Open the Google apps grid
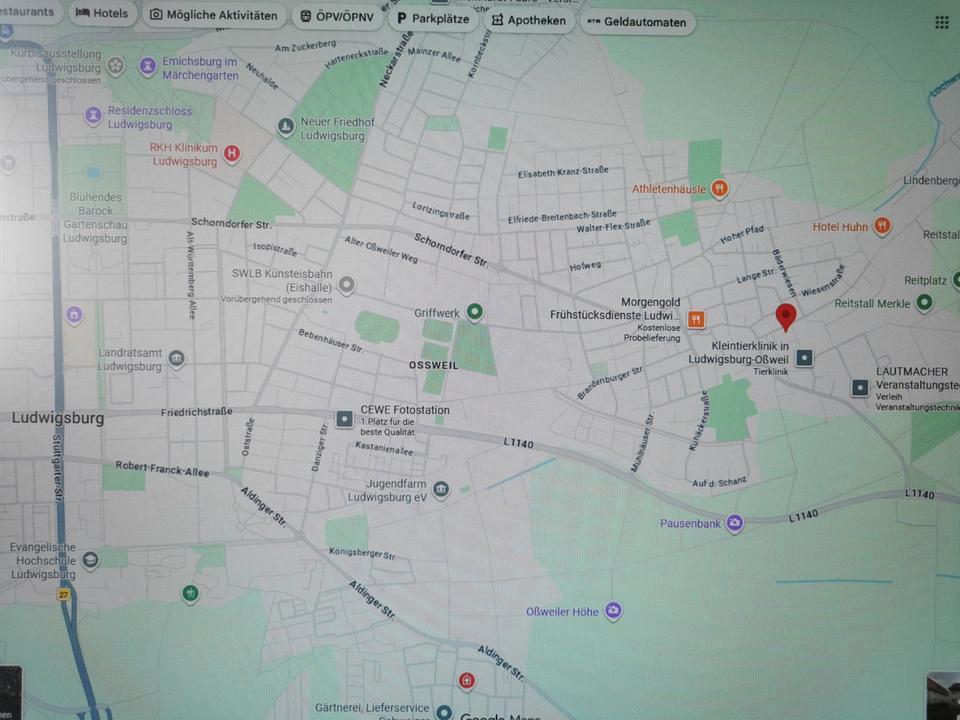 [941, 22]
